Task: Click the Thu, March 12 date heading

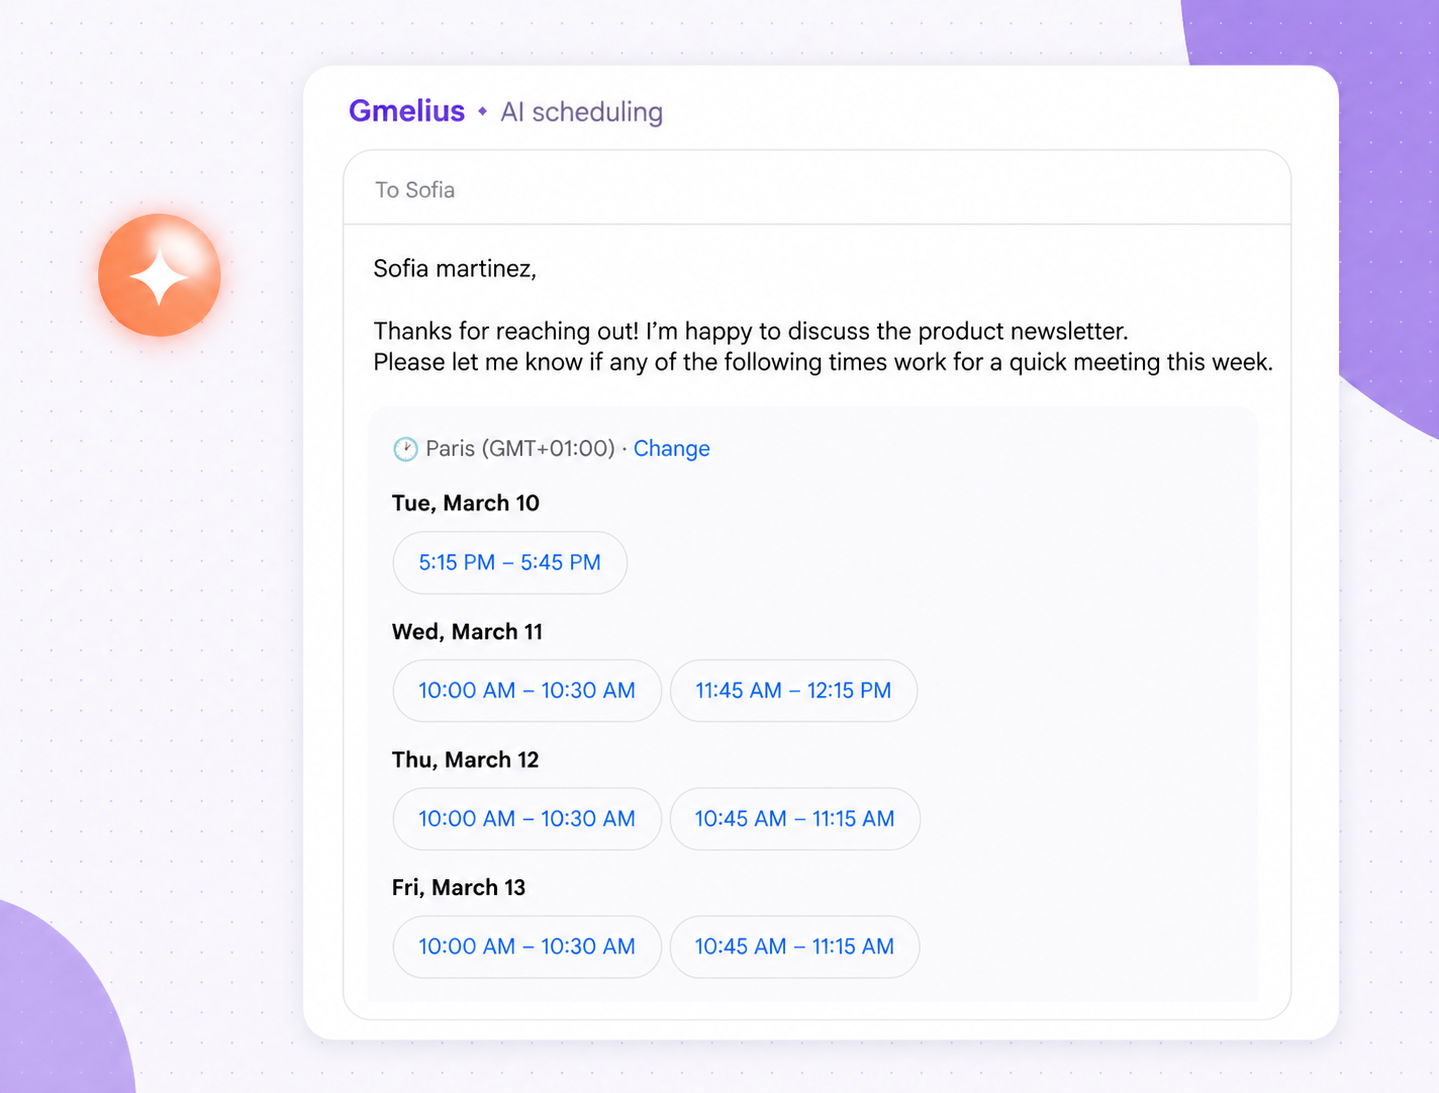Action: click(x=466, y=760)
